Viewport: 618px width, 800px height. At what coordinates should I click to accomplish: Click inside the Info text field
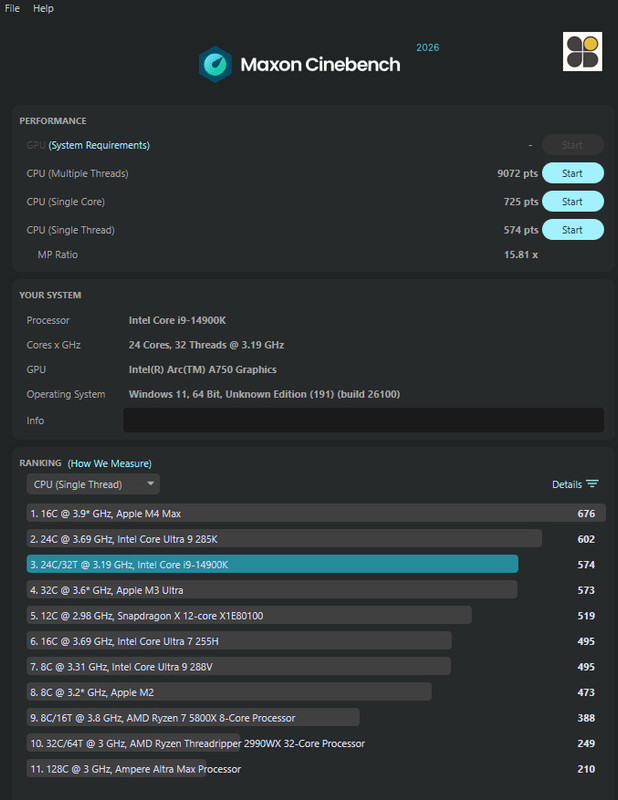coord(363,420)
